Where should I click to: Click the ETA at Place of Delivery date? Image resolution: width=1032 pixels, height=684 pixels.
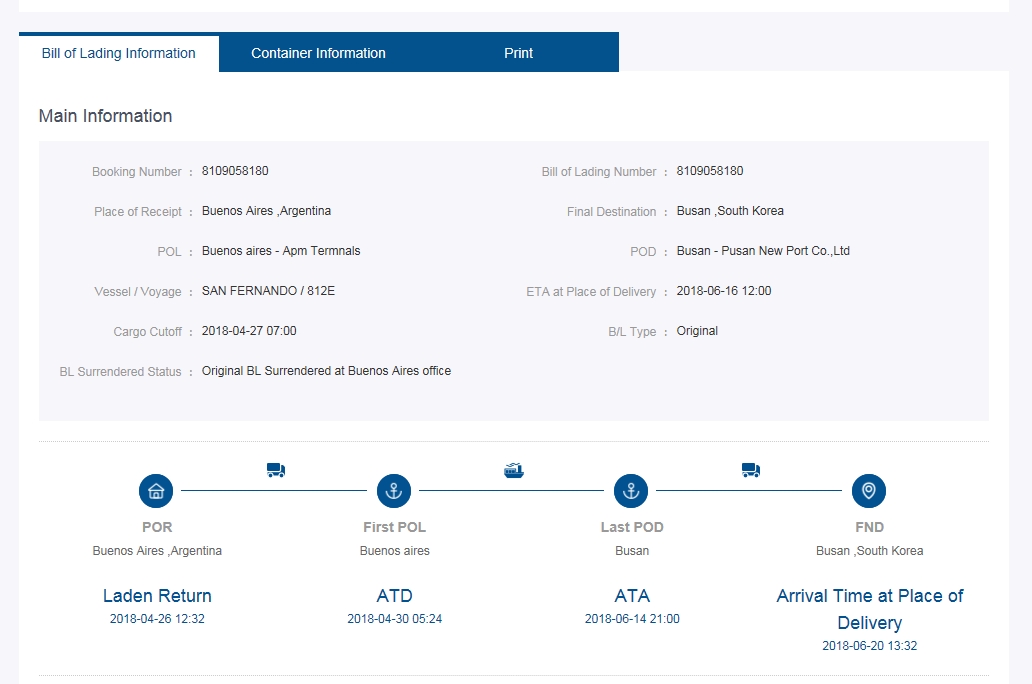point(724,291)
